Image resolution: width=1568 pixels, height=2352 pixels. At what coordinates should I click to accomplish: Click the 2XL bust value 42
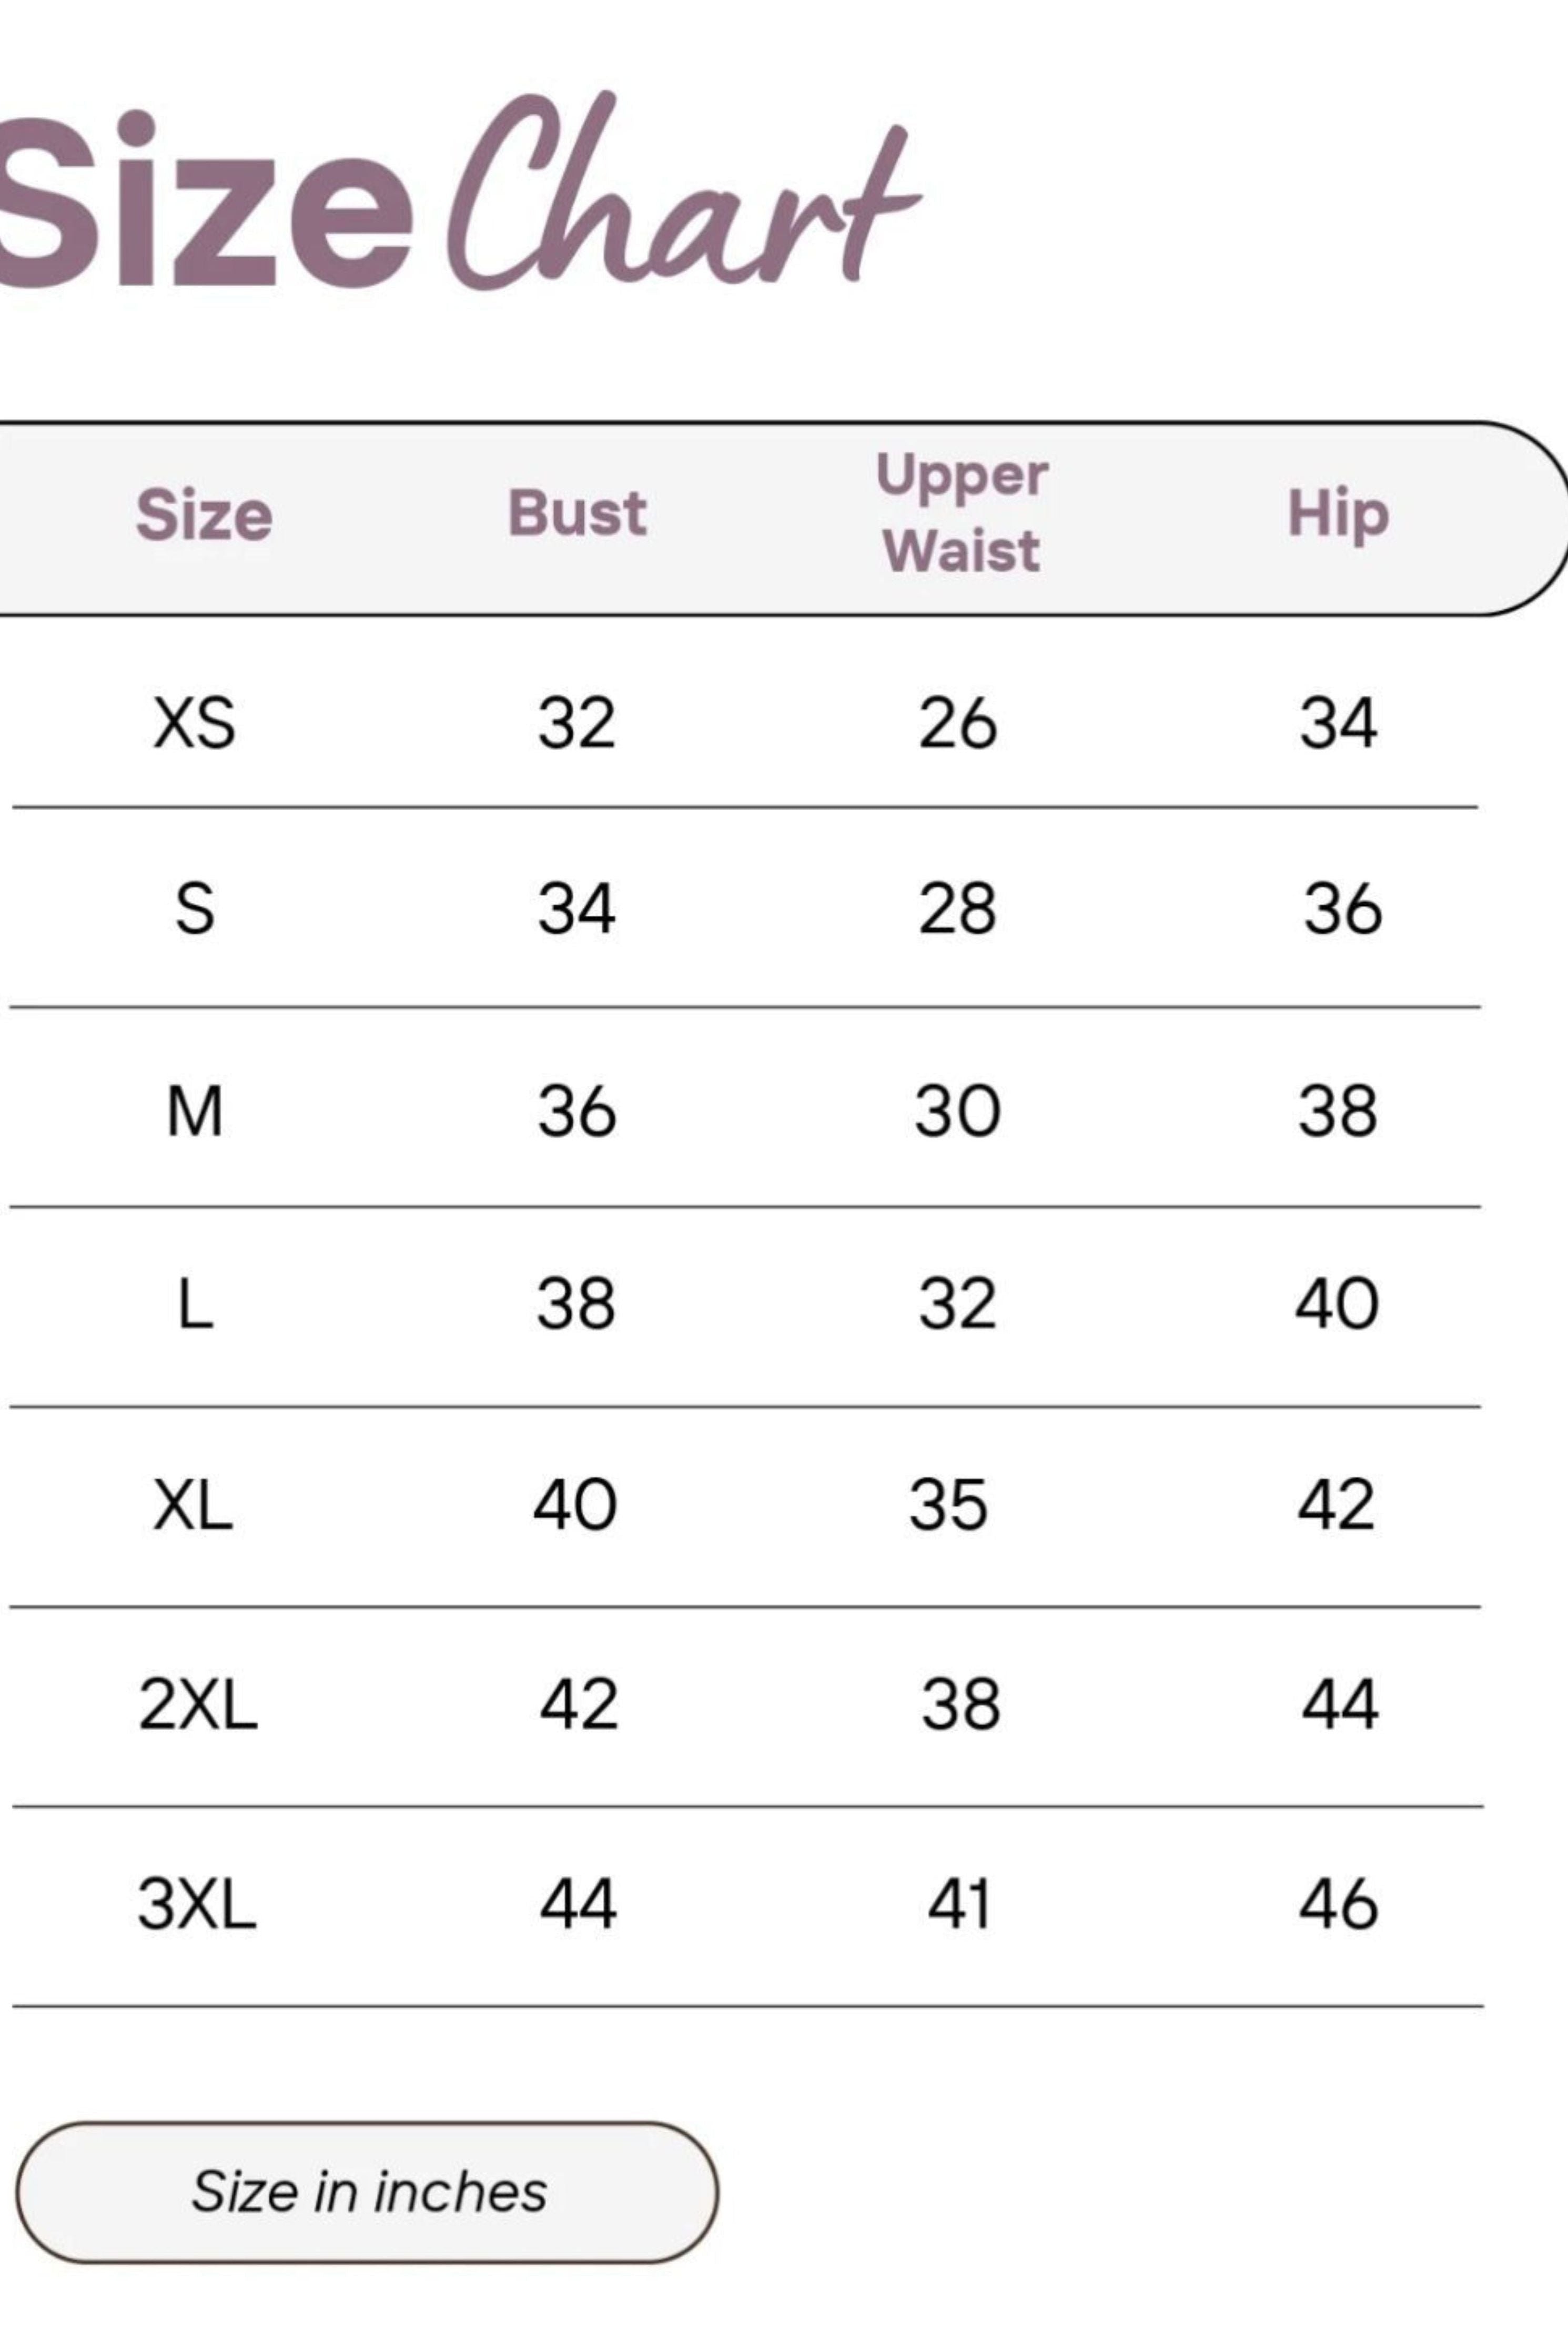tap(579, 1704)
